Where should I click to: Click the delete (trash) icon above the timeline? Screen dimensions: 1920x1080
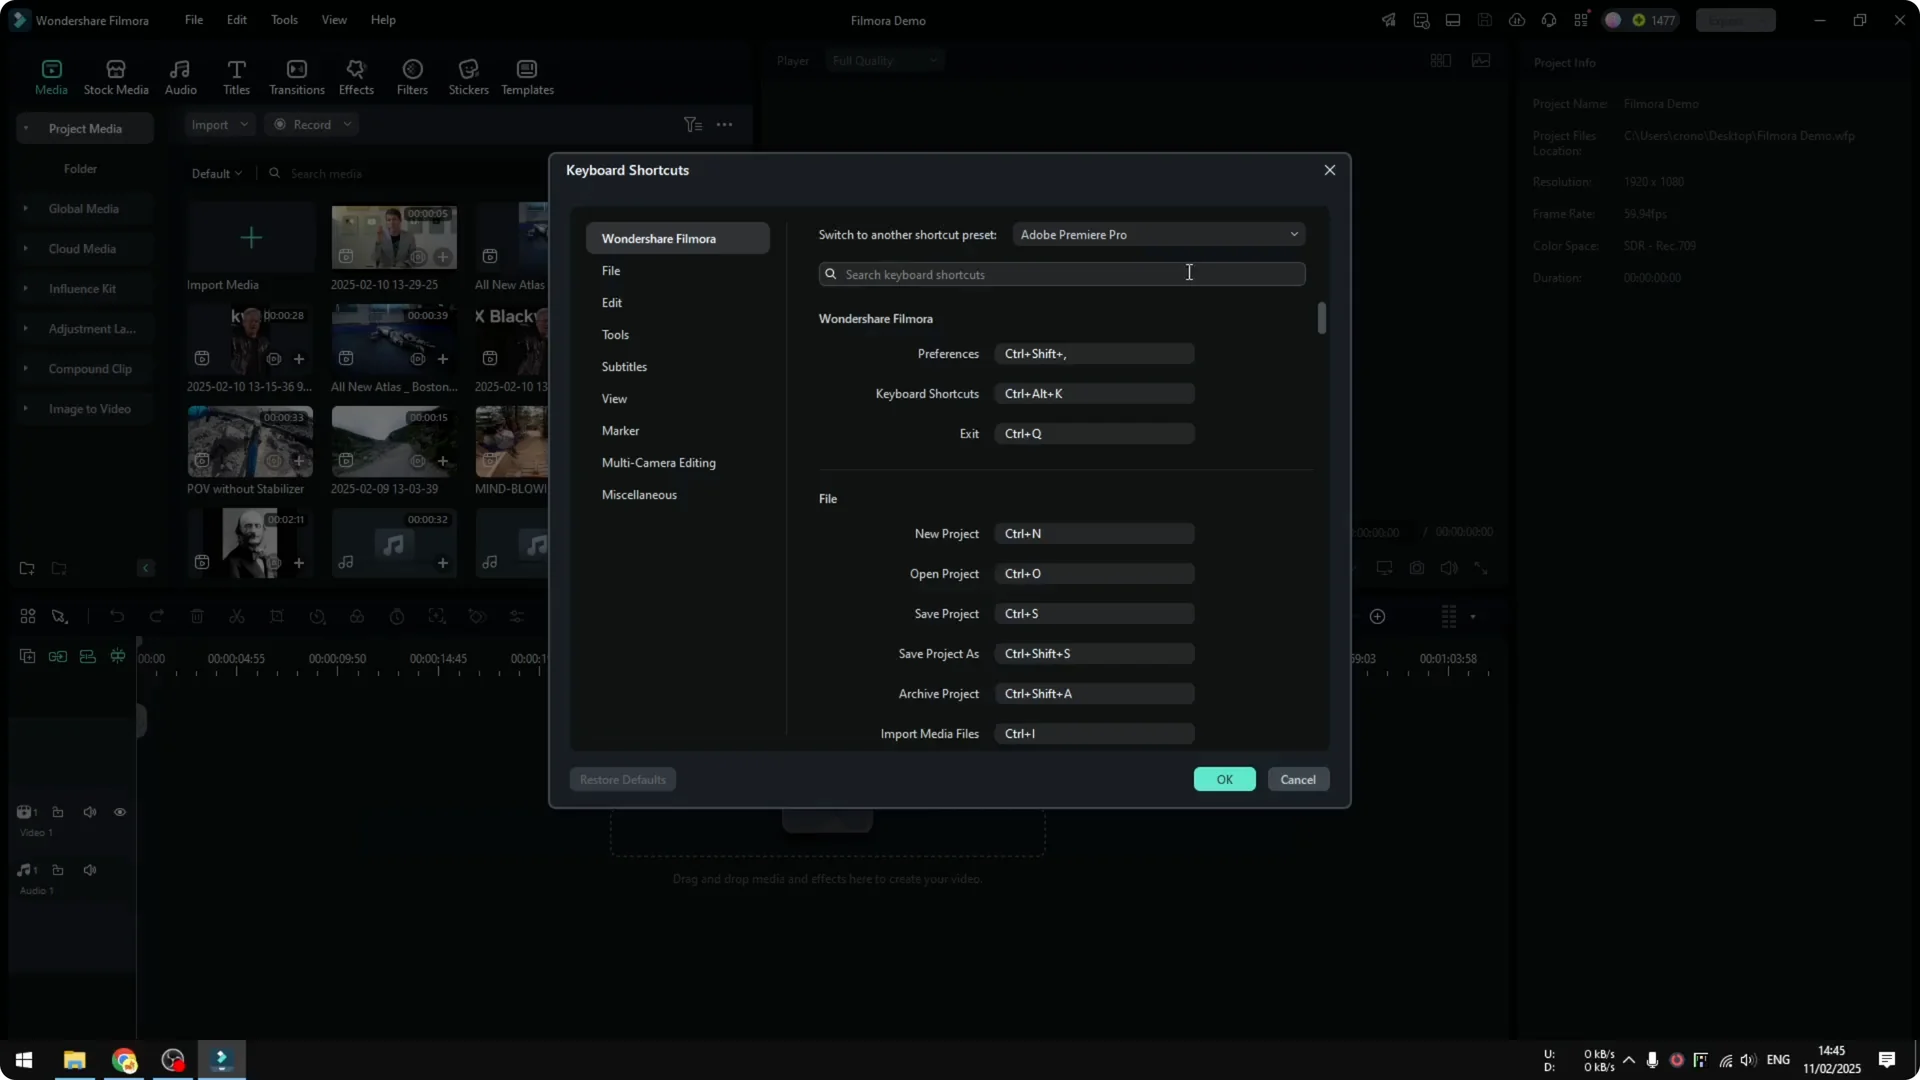pyautogui.click(x=197, y=616)
